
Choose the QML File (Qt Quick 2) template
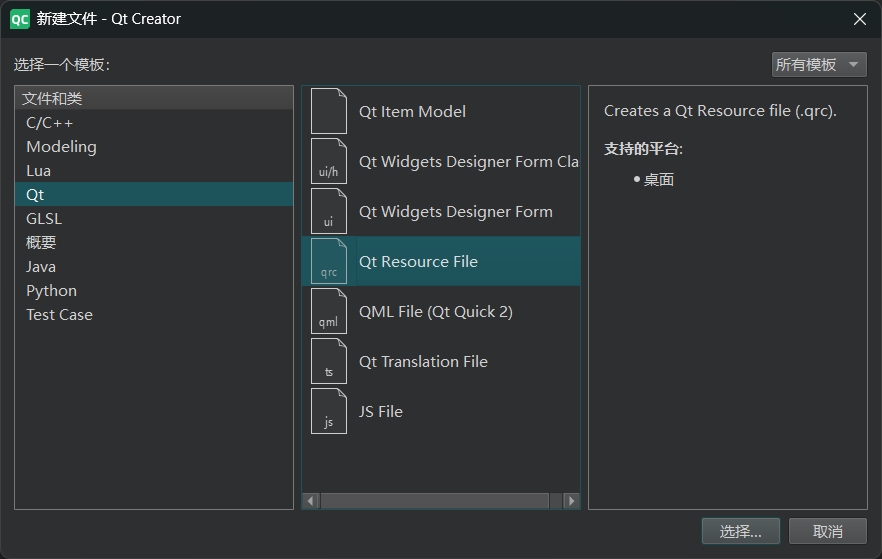click(441, 312)
